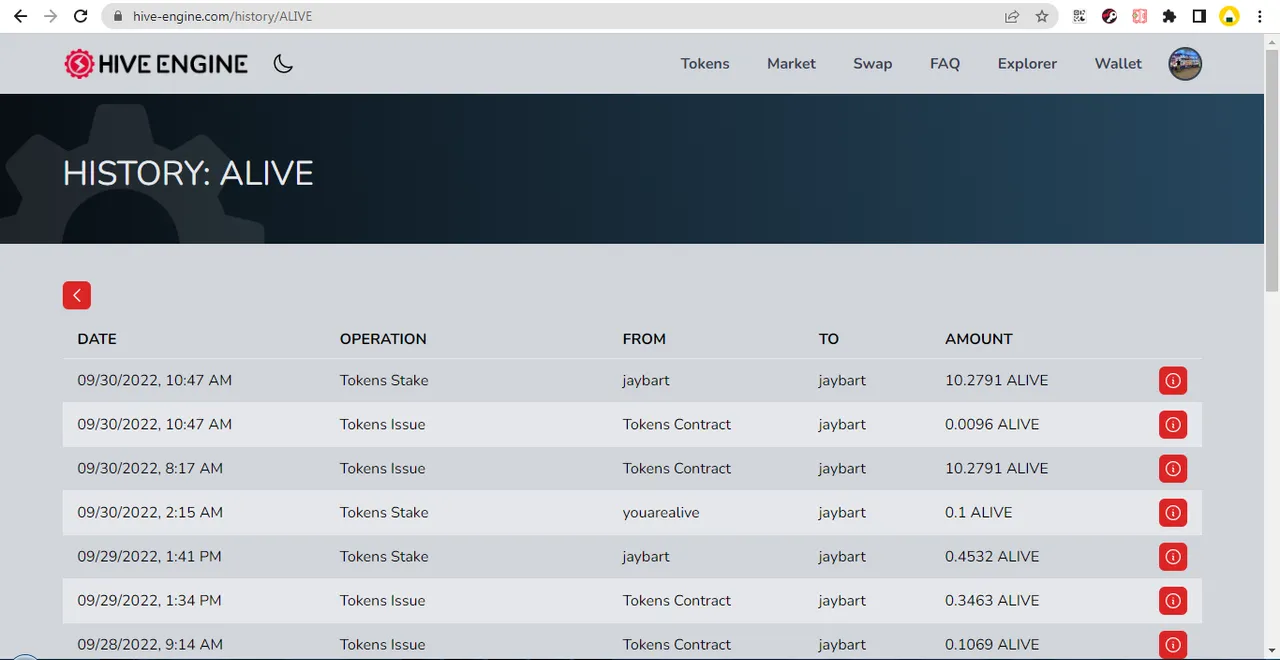Bookmark this page with the star icon
Viewport: 1280px width, 660px height.
click(1042, 16)
